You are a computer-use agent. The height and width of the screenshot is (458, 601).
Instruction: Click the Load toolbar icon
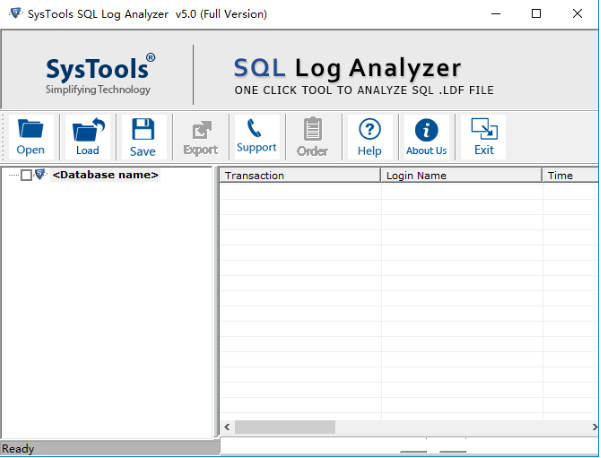coord(88,130)
